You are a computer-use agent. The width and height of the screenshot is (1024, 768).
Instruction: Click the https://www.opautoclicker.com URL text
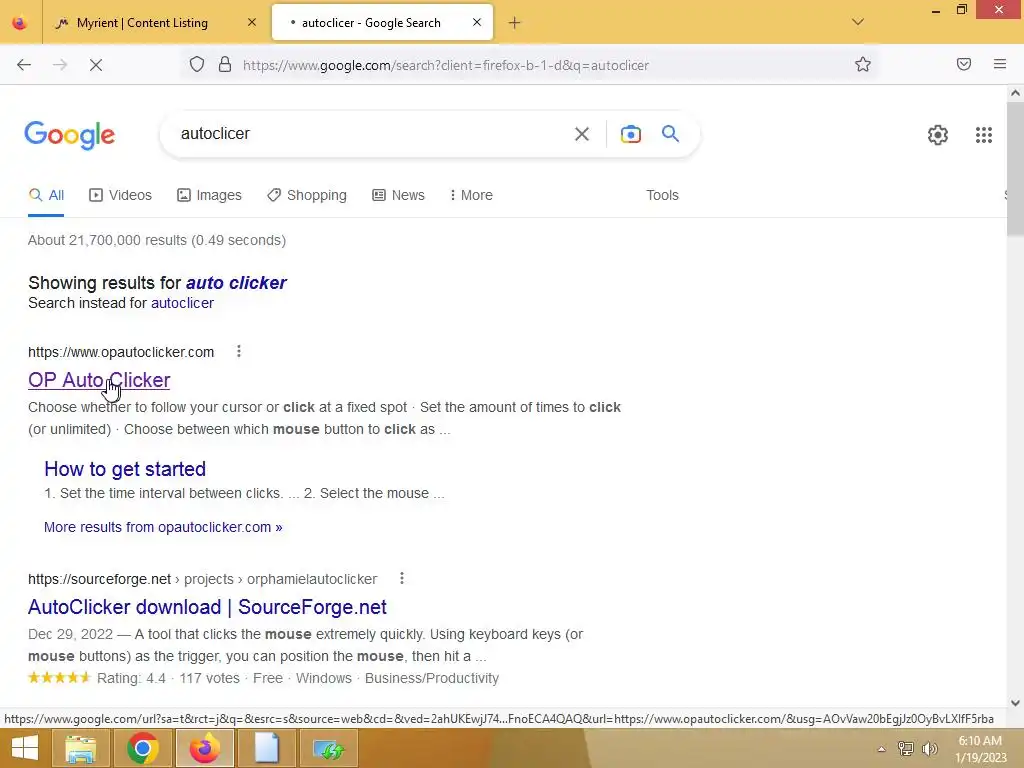pos(121,352)
